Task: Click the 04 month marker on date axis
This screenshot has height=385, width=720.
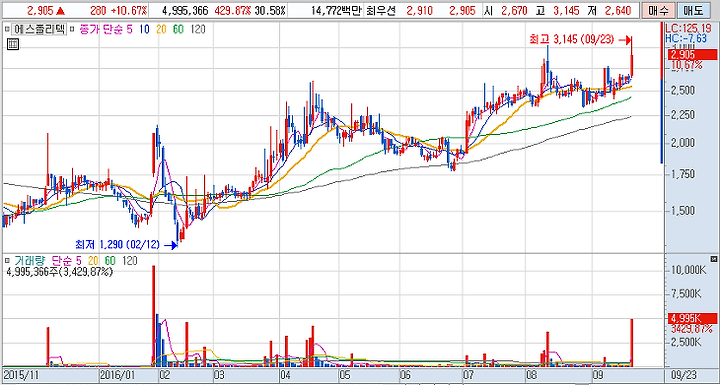Action: coord(286,374)
